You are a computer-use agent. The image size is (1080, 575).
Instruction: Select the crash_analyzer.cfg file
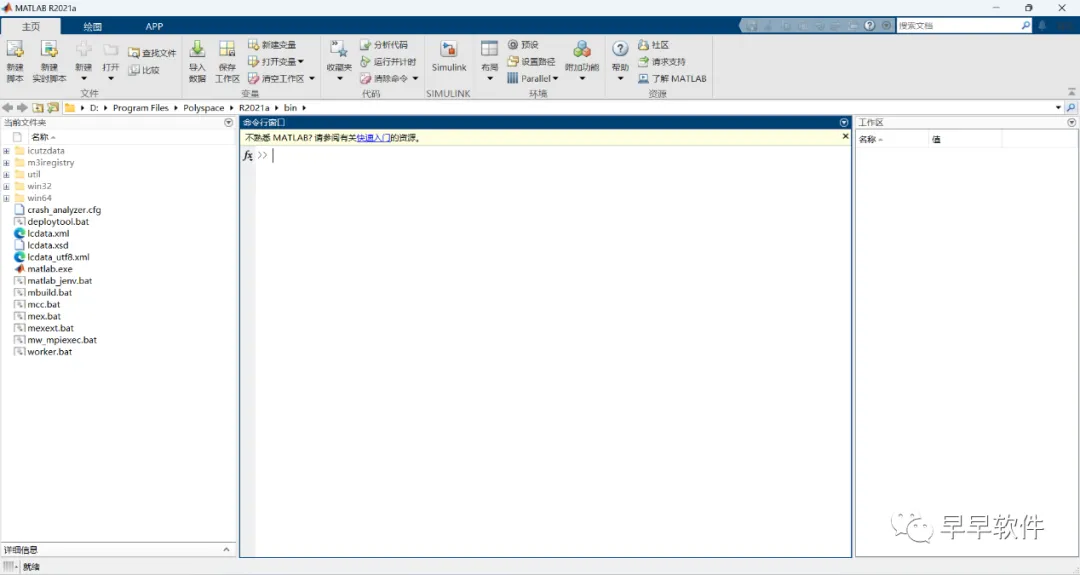point(64,210)
